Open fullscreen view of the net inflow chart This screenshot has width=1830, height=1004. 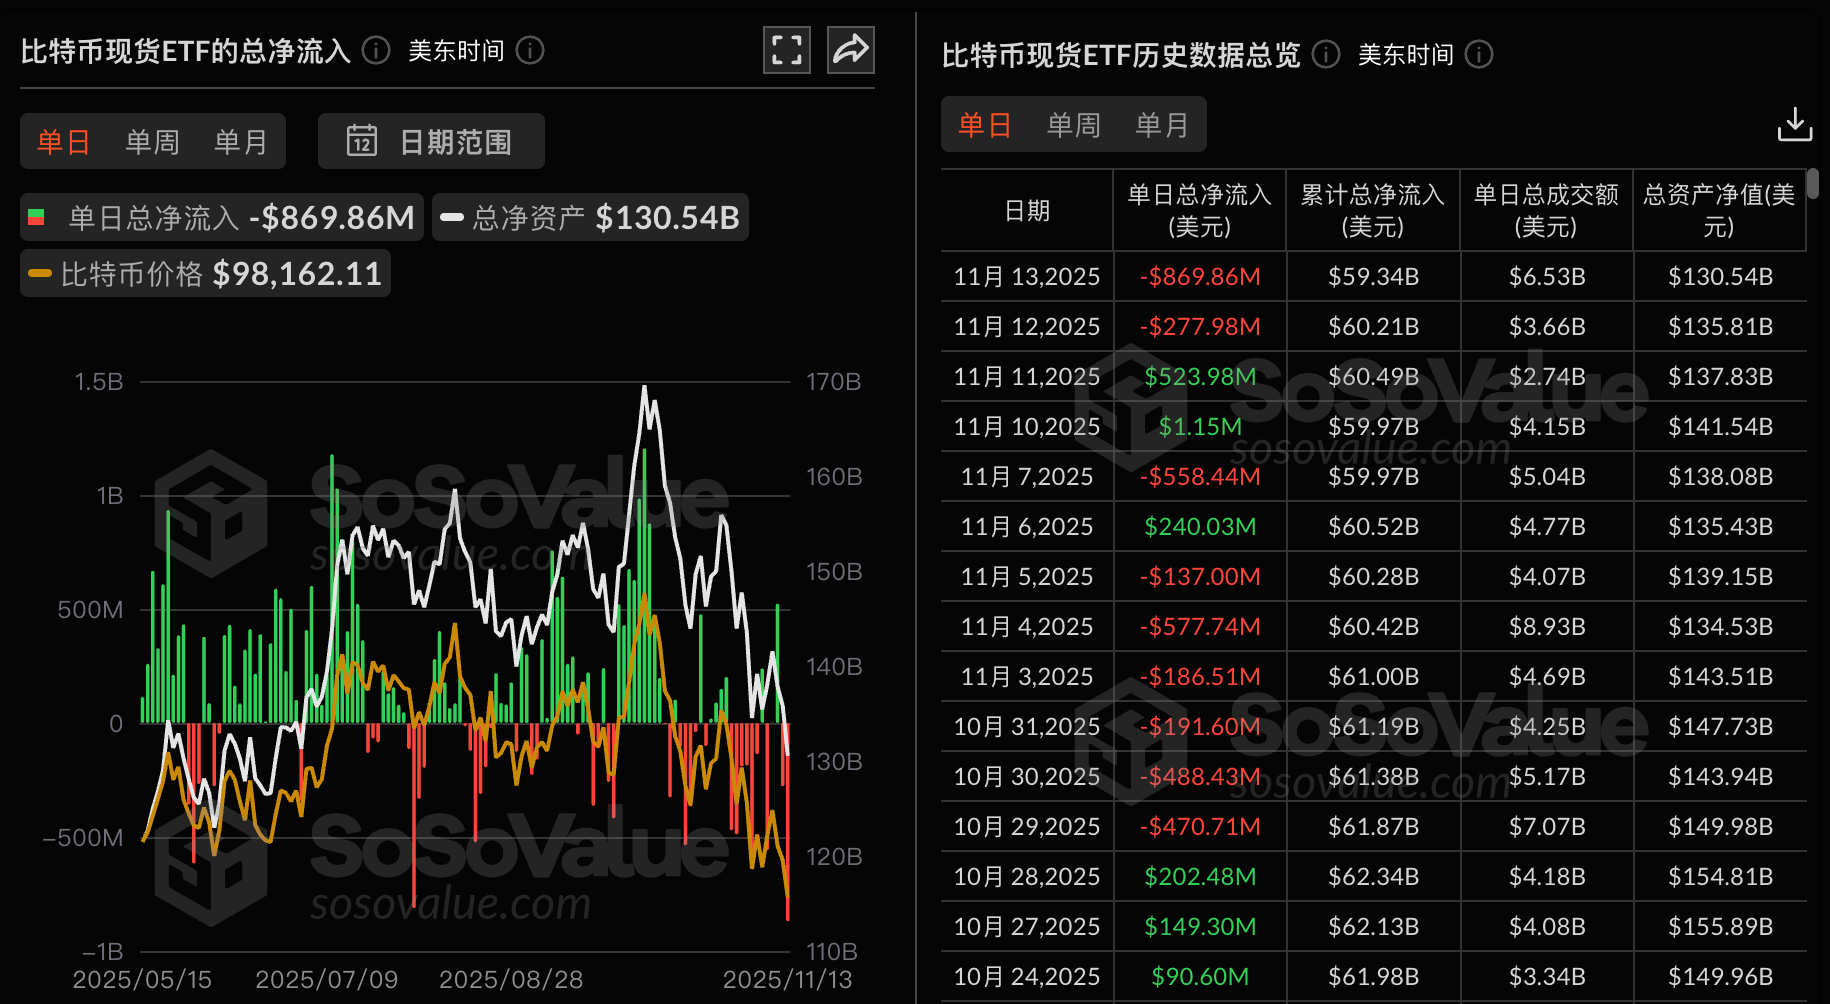787,49
